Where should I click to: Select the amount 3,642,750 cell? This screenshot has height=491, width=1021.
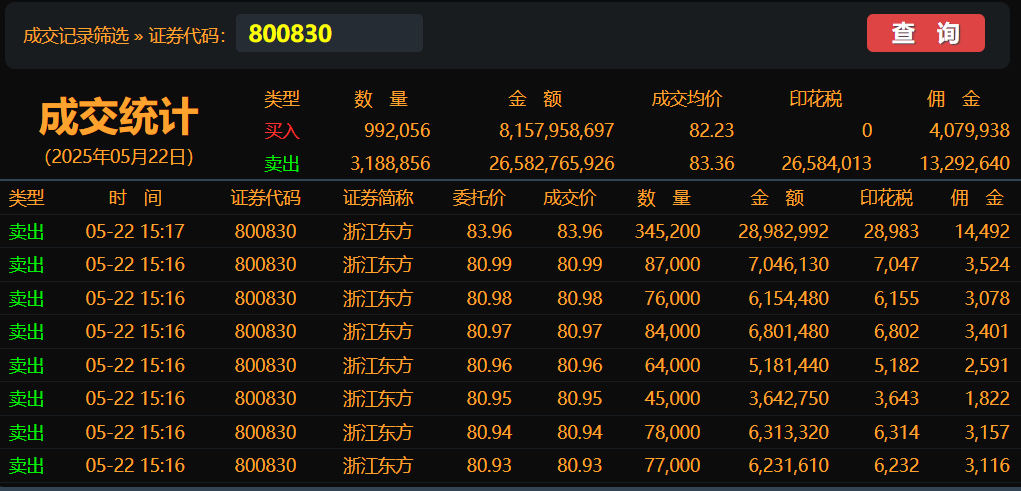pos(789,399)
